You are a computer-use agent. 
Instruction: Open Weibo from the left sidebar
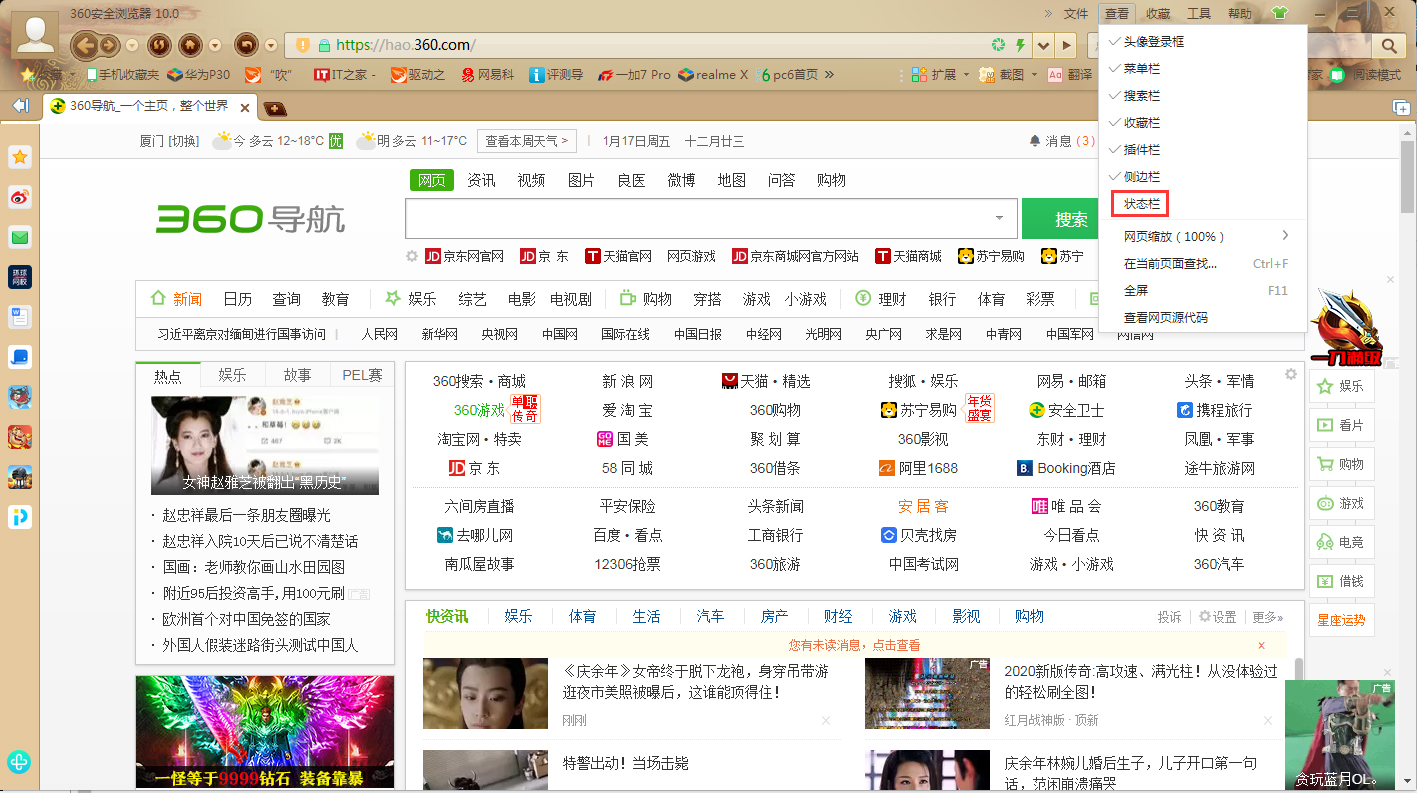pyautogui.click(x=20, y=197)
